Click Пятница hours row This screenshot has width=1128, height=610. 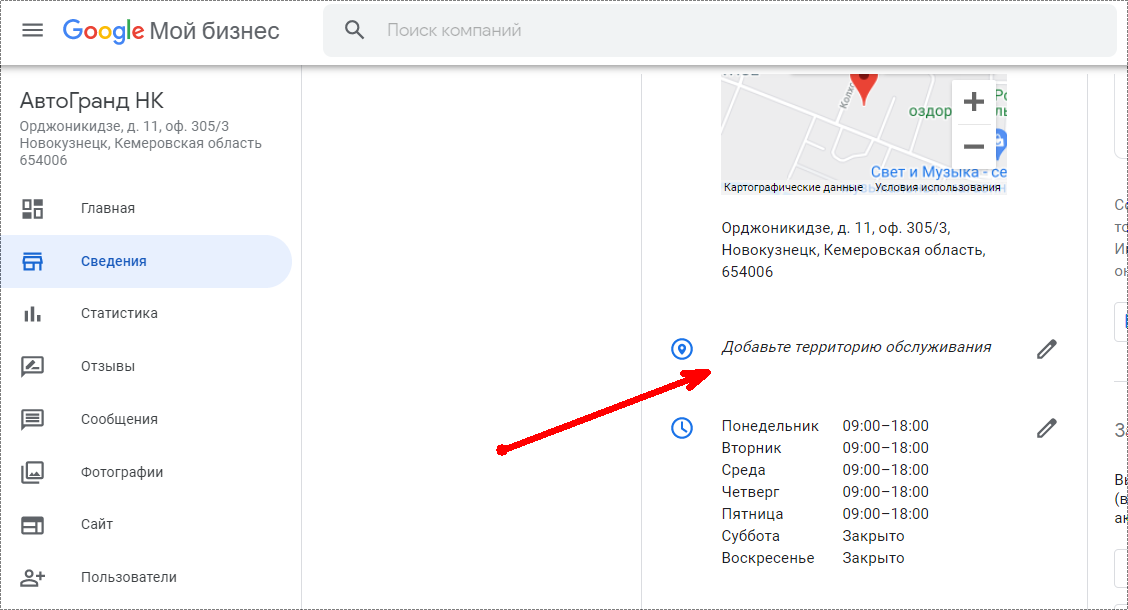tap(825, 514)
